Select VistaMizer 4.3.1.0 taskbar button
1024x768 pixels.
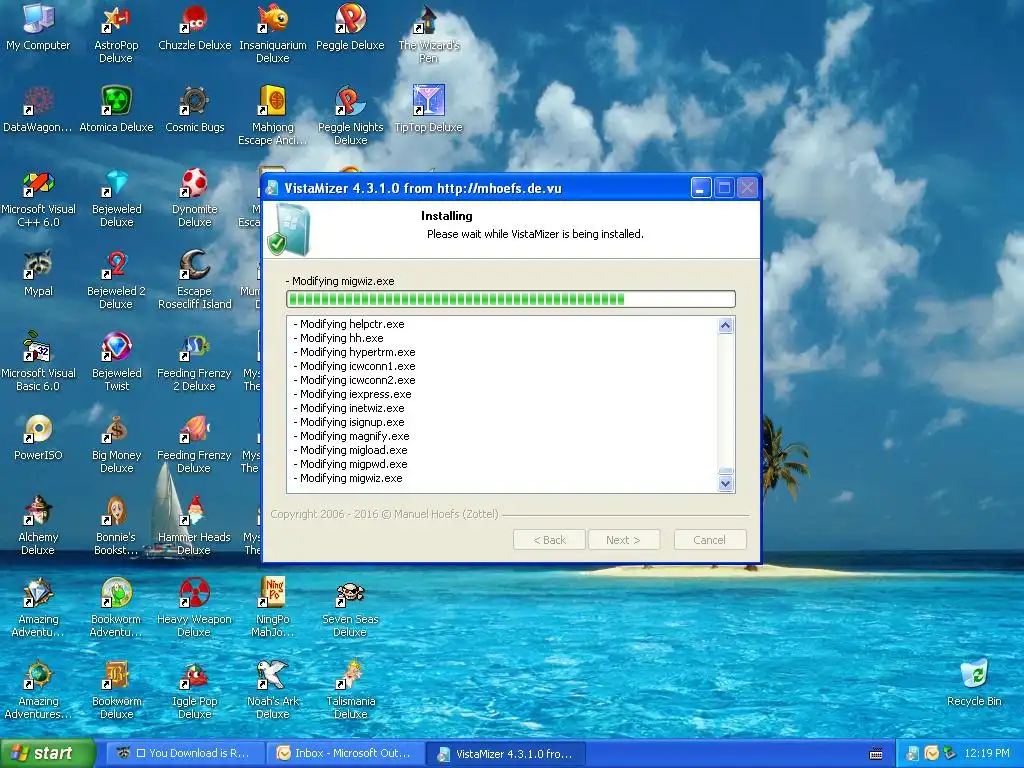click(x=505, y=754)
